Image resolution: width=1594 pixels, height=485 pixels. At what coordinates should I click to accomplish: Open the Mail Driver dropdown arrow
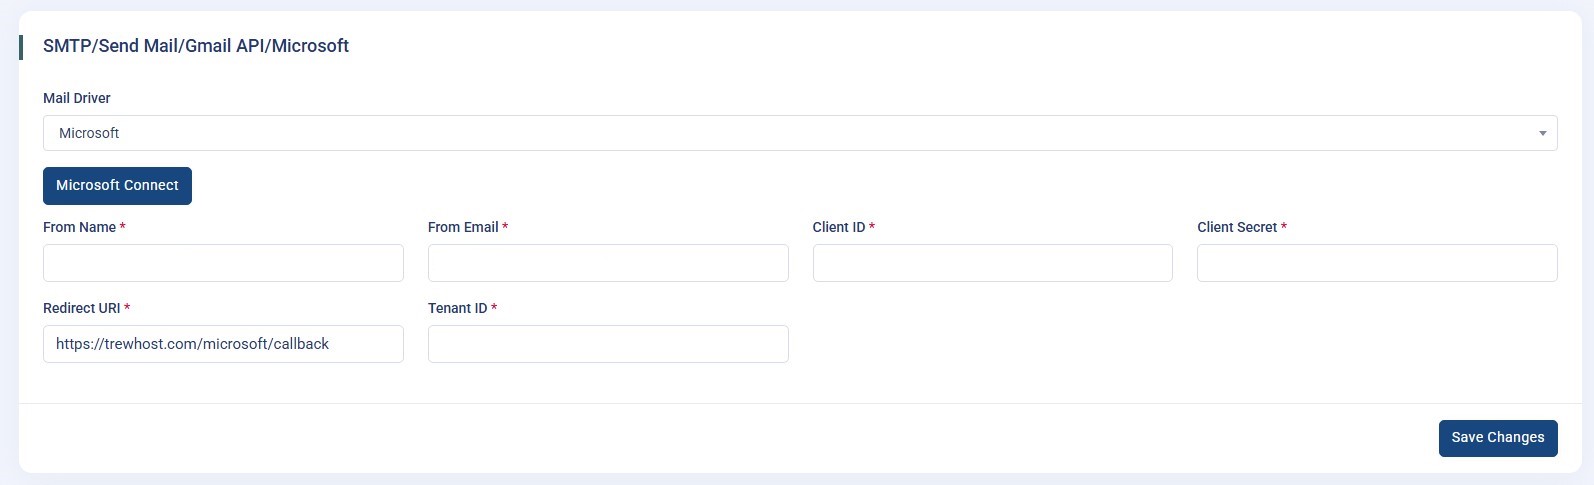[1542, 134]
